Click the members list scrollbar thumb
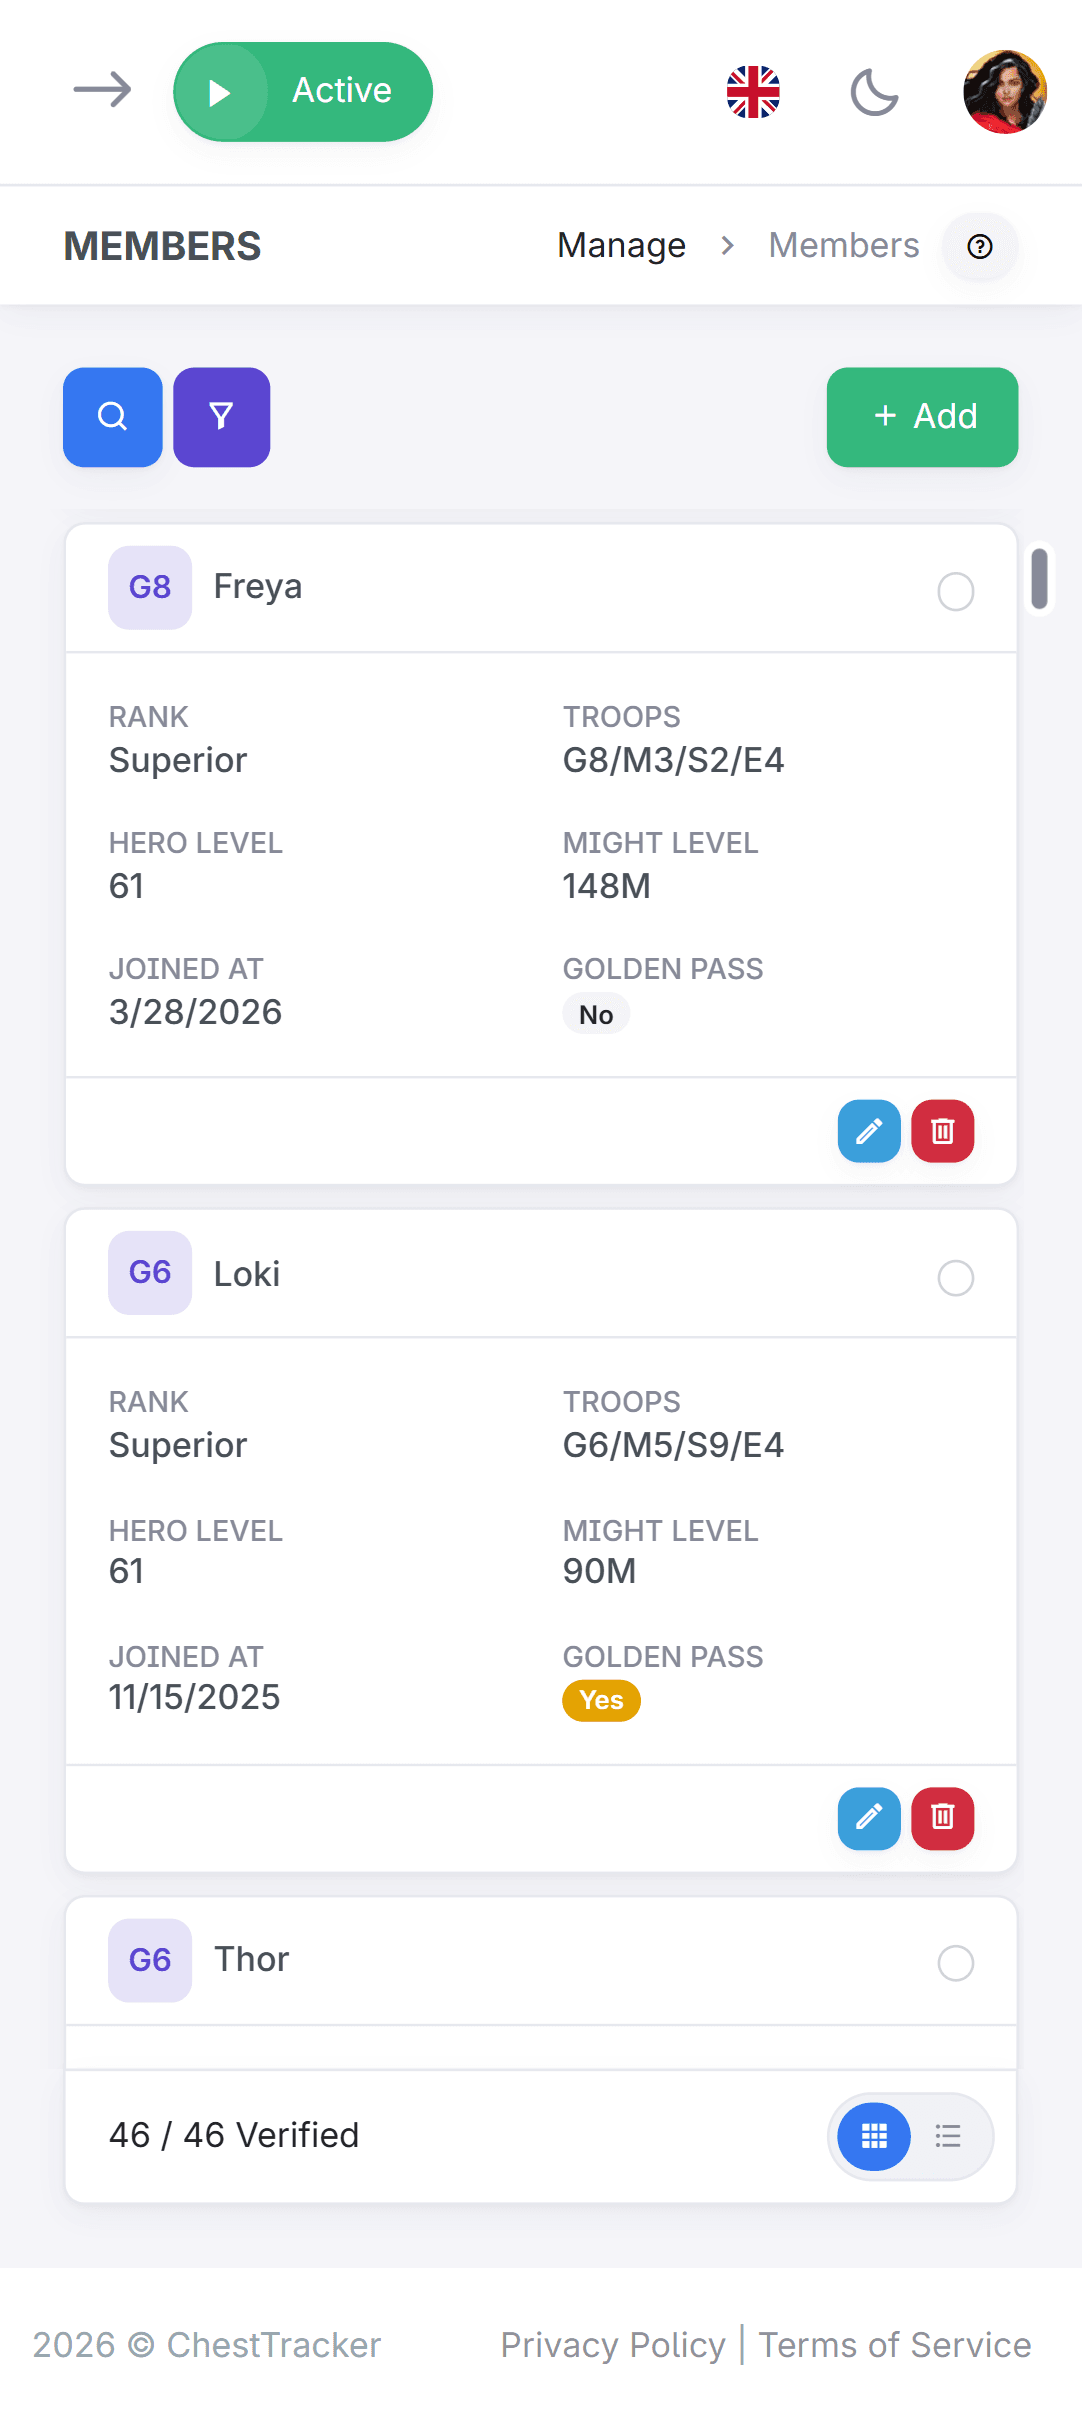Viewport: 1082px width, 2426px height. 1040,578
